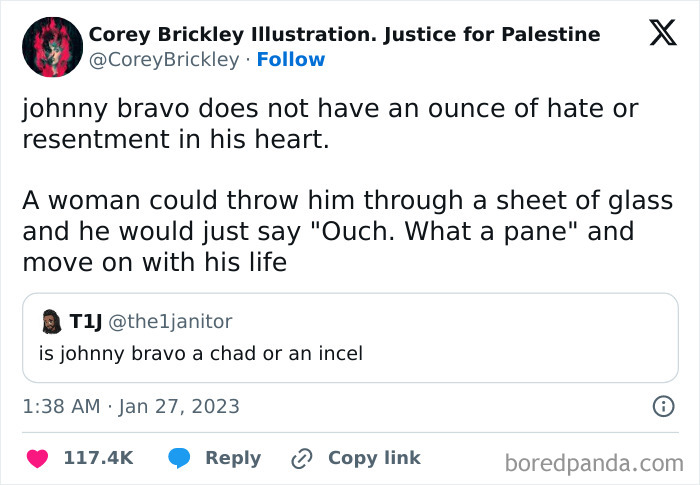Viewport: 700px width, 485px height.
Task: Click the copy link chain icon
Action: coord(301,458)
